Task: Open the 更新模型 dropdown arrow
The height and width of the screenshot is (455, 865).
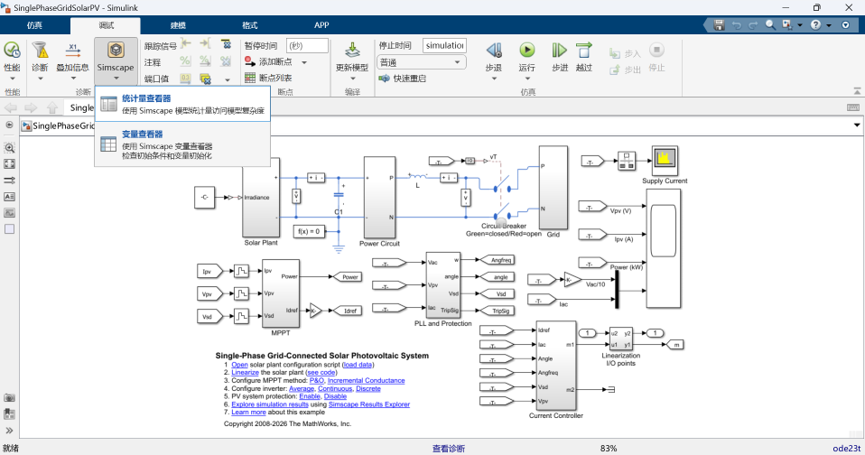Action: (352, 79)
